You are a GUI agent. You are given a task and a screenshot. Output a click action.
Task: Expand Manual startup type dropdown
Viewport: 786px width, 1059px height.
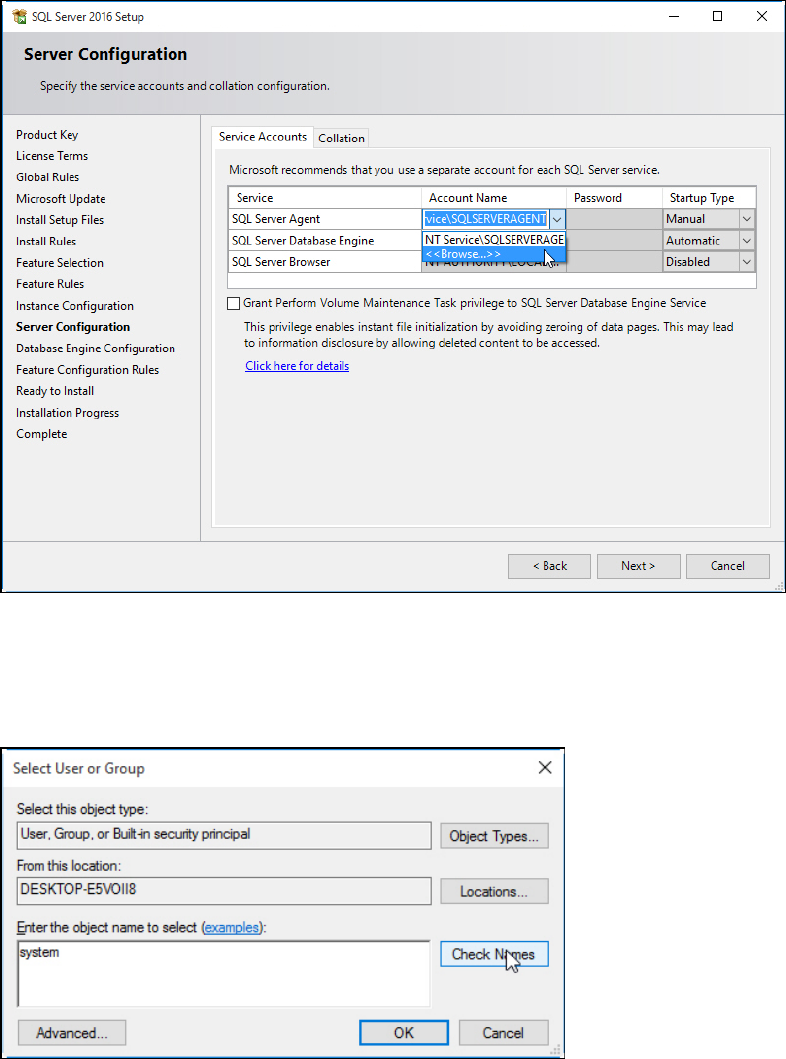coord(746,219)
